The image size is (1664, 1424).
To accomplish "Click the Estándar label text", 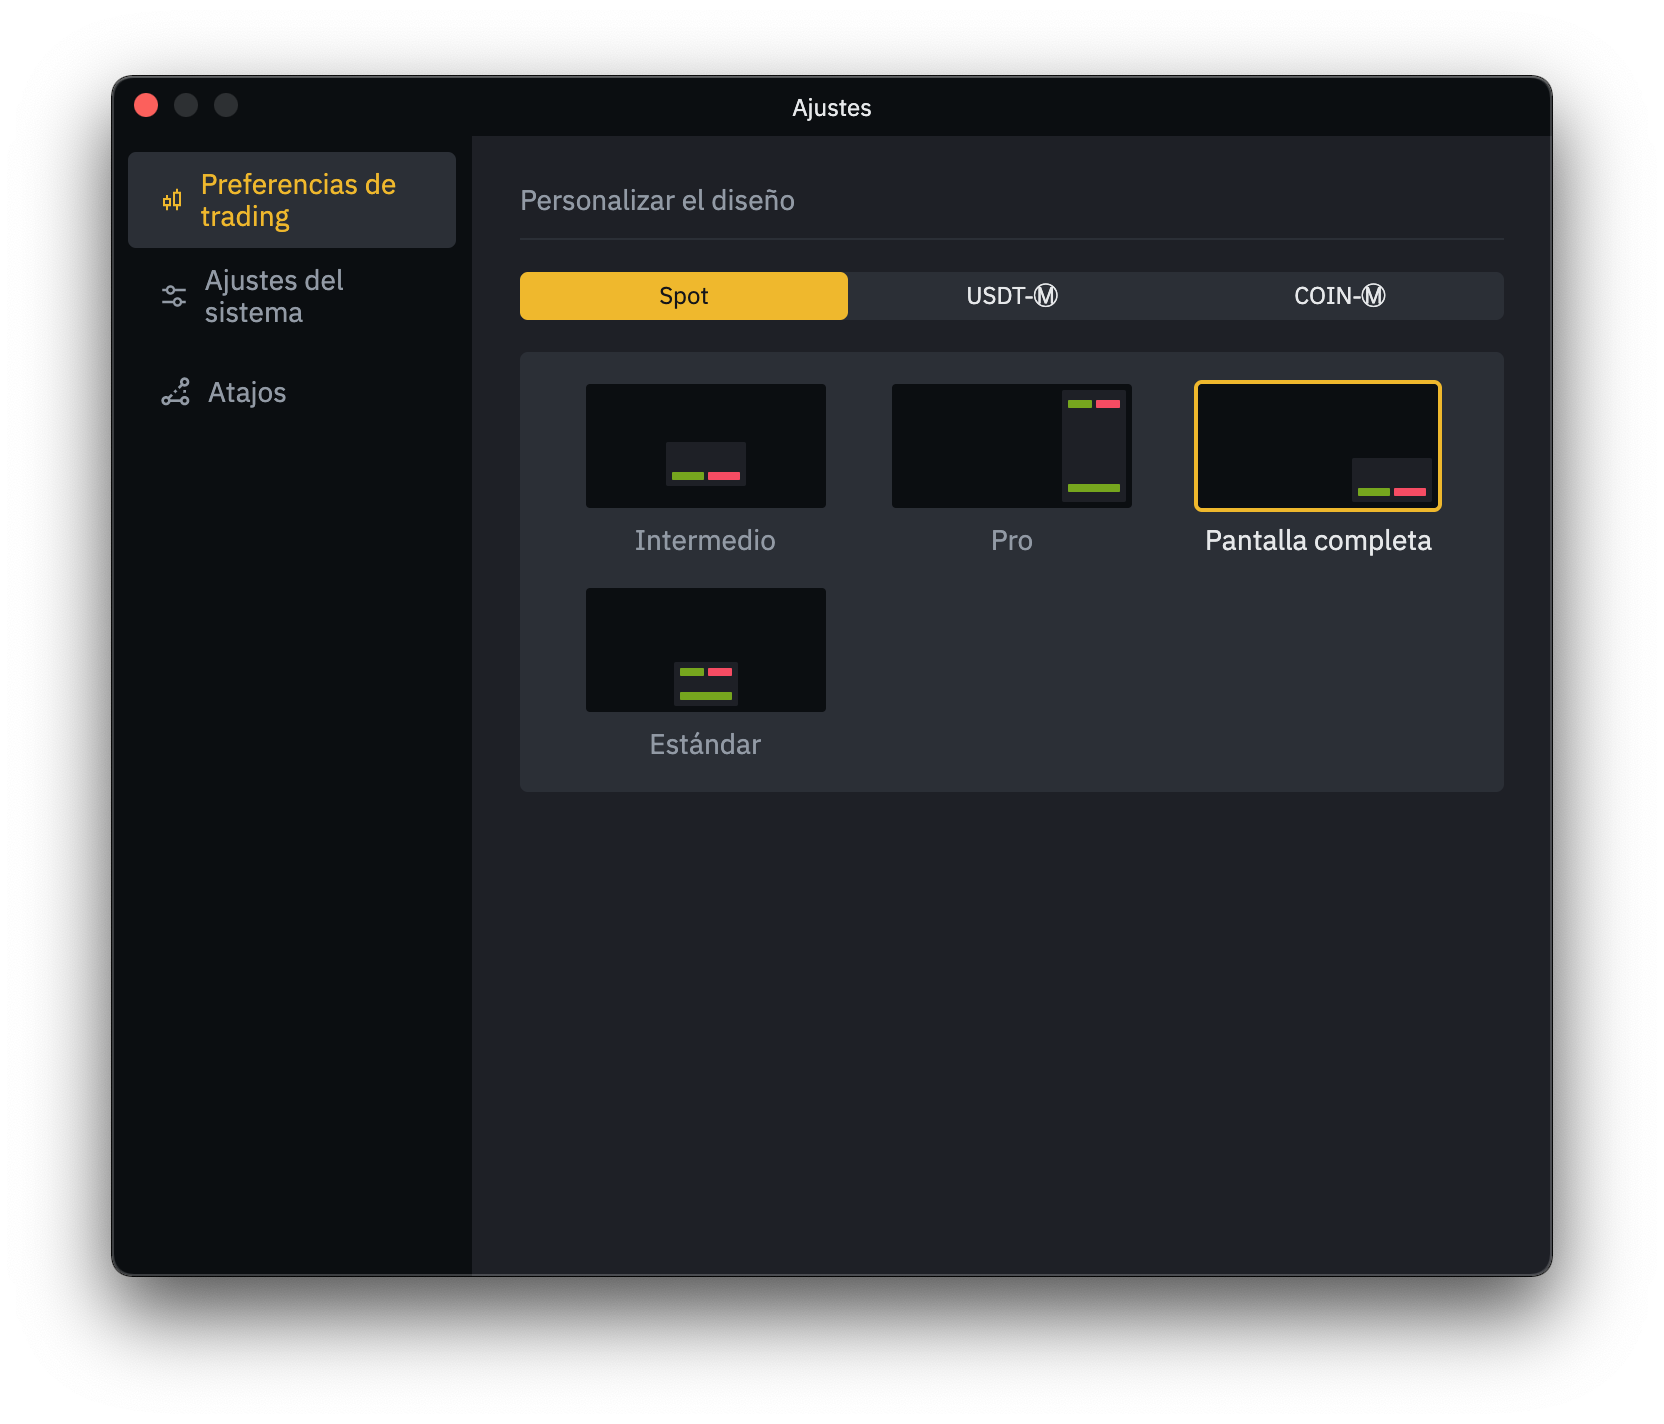I will pyautogui.click(x=705, y=744).
